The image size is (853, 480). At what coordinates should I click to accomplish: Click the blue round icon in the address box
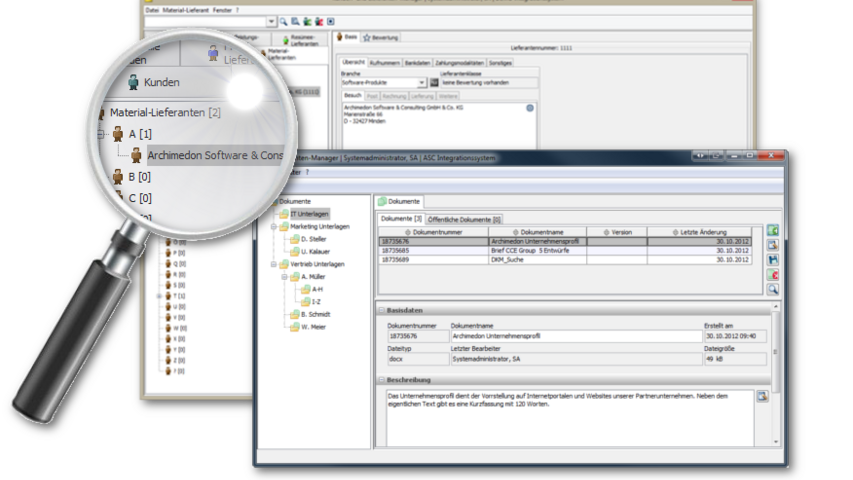point(530,108)
